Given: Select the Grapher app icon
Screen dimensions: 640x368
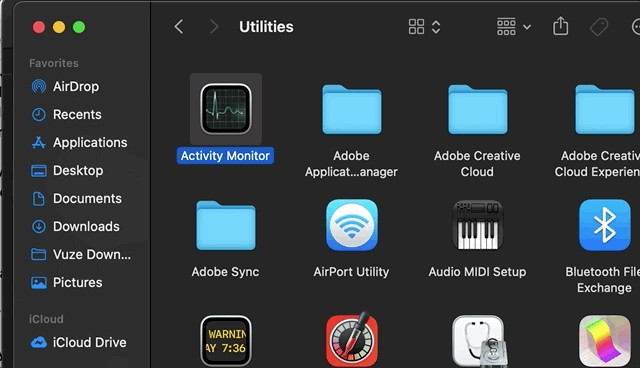Looking at the screenshot, I should [604, 341].
